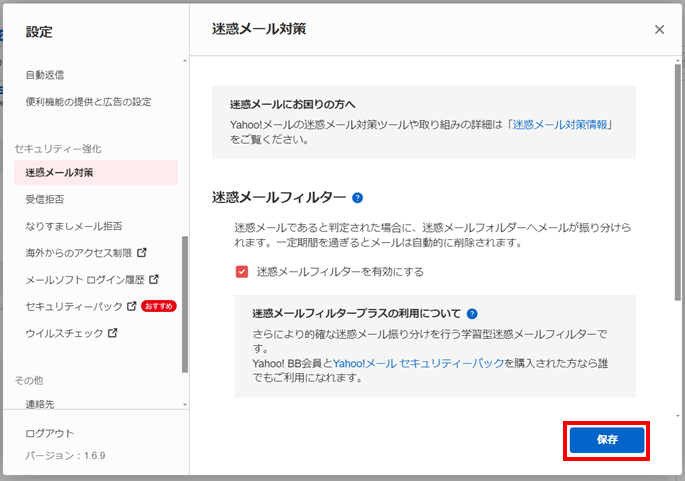
Task: Click sidebar scroll up arrow
Action: point(184,62)
